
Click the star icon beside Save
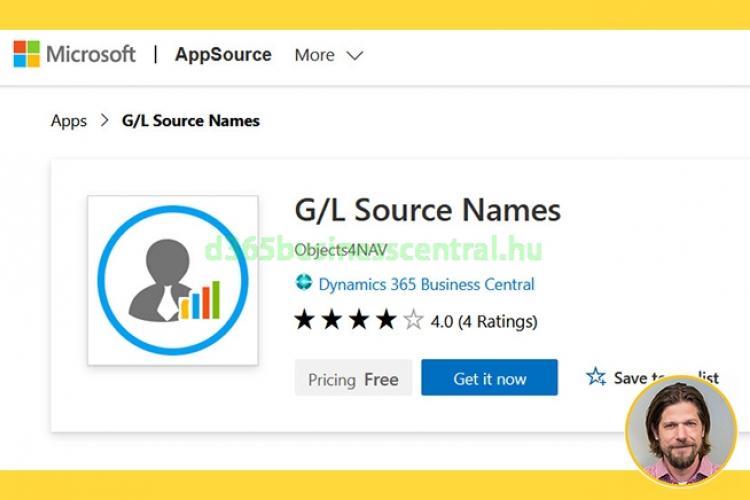point(596,377)
